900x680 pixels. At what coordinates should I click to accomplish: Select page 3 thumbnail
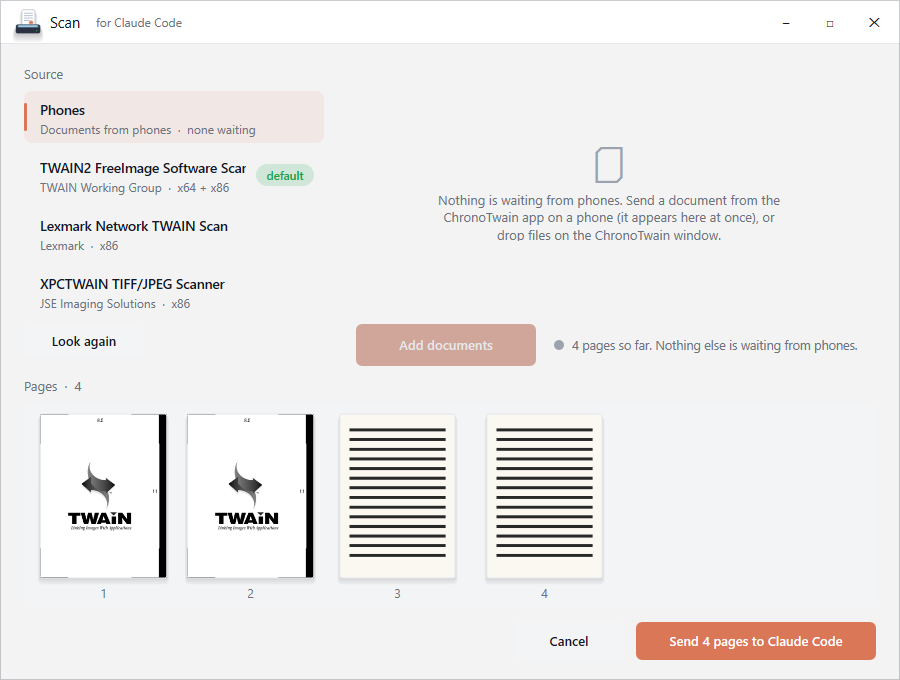click(x=397, y=496)
